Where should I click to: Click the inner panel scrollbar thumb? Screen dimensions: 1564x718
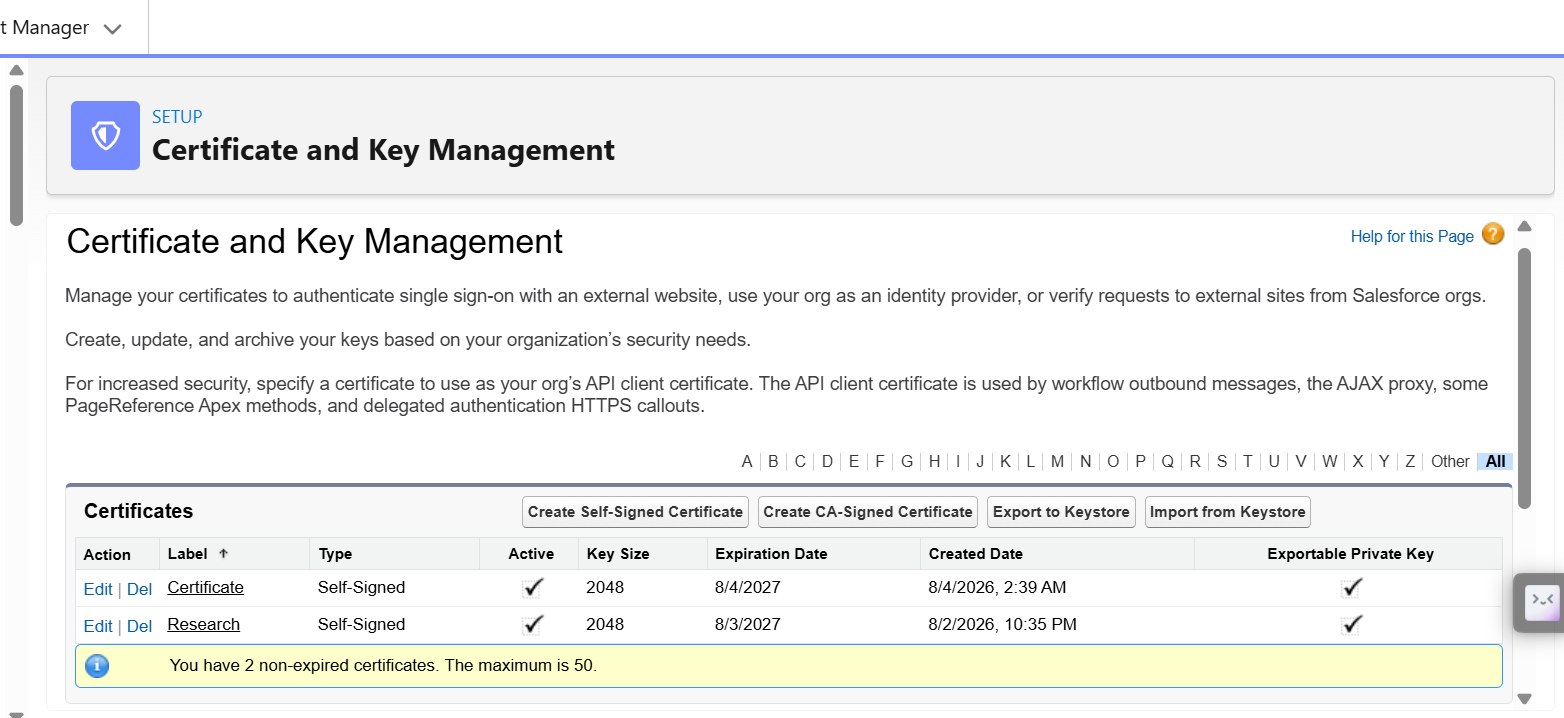pyautogui.click(x=1524, y=378)
